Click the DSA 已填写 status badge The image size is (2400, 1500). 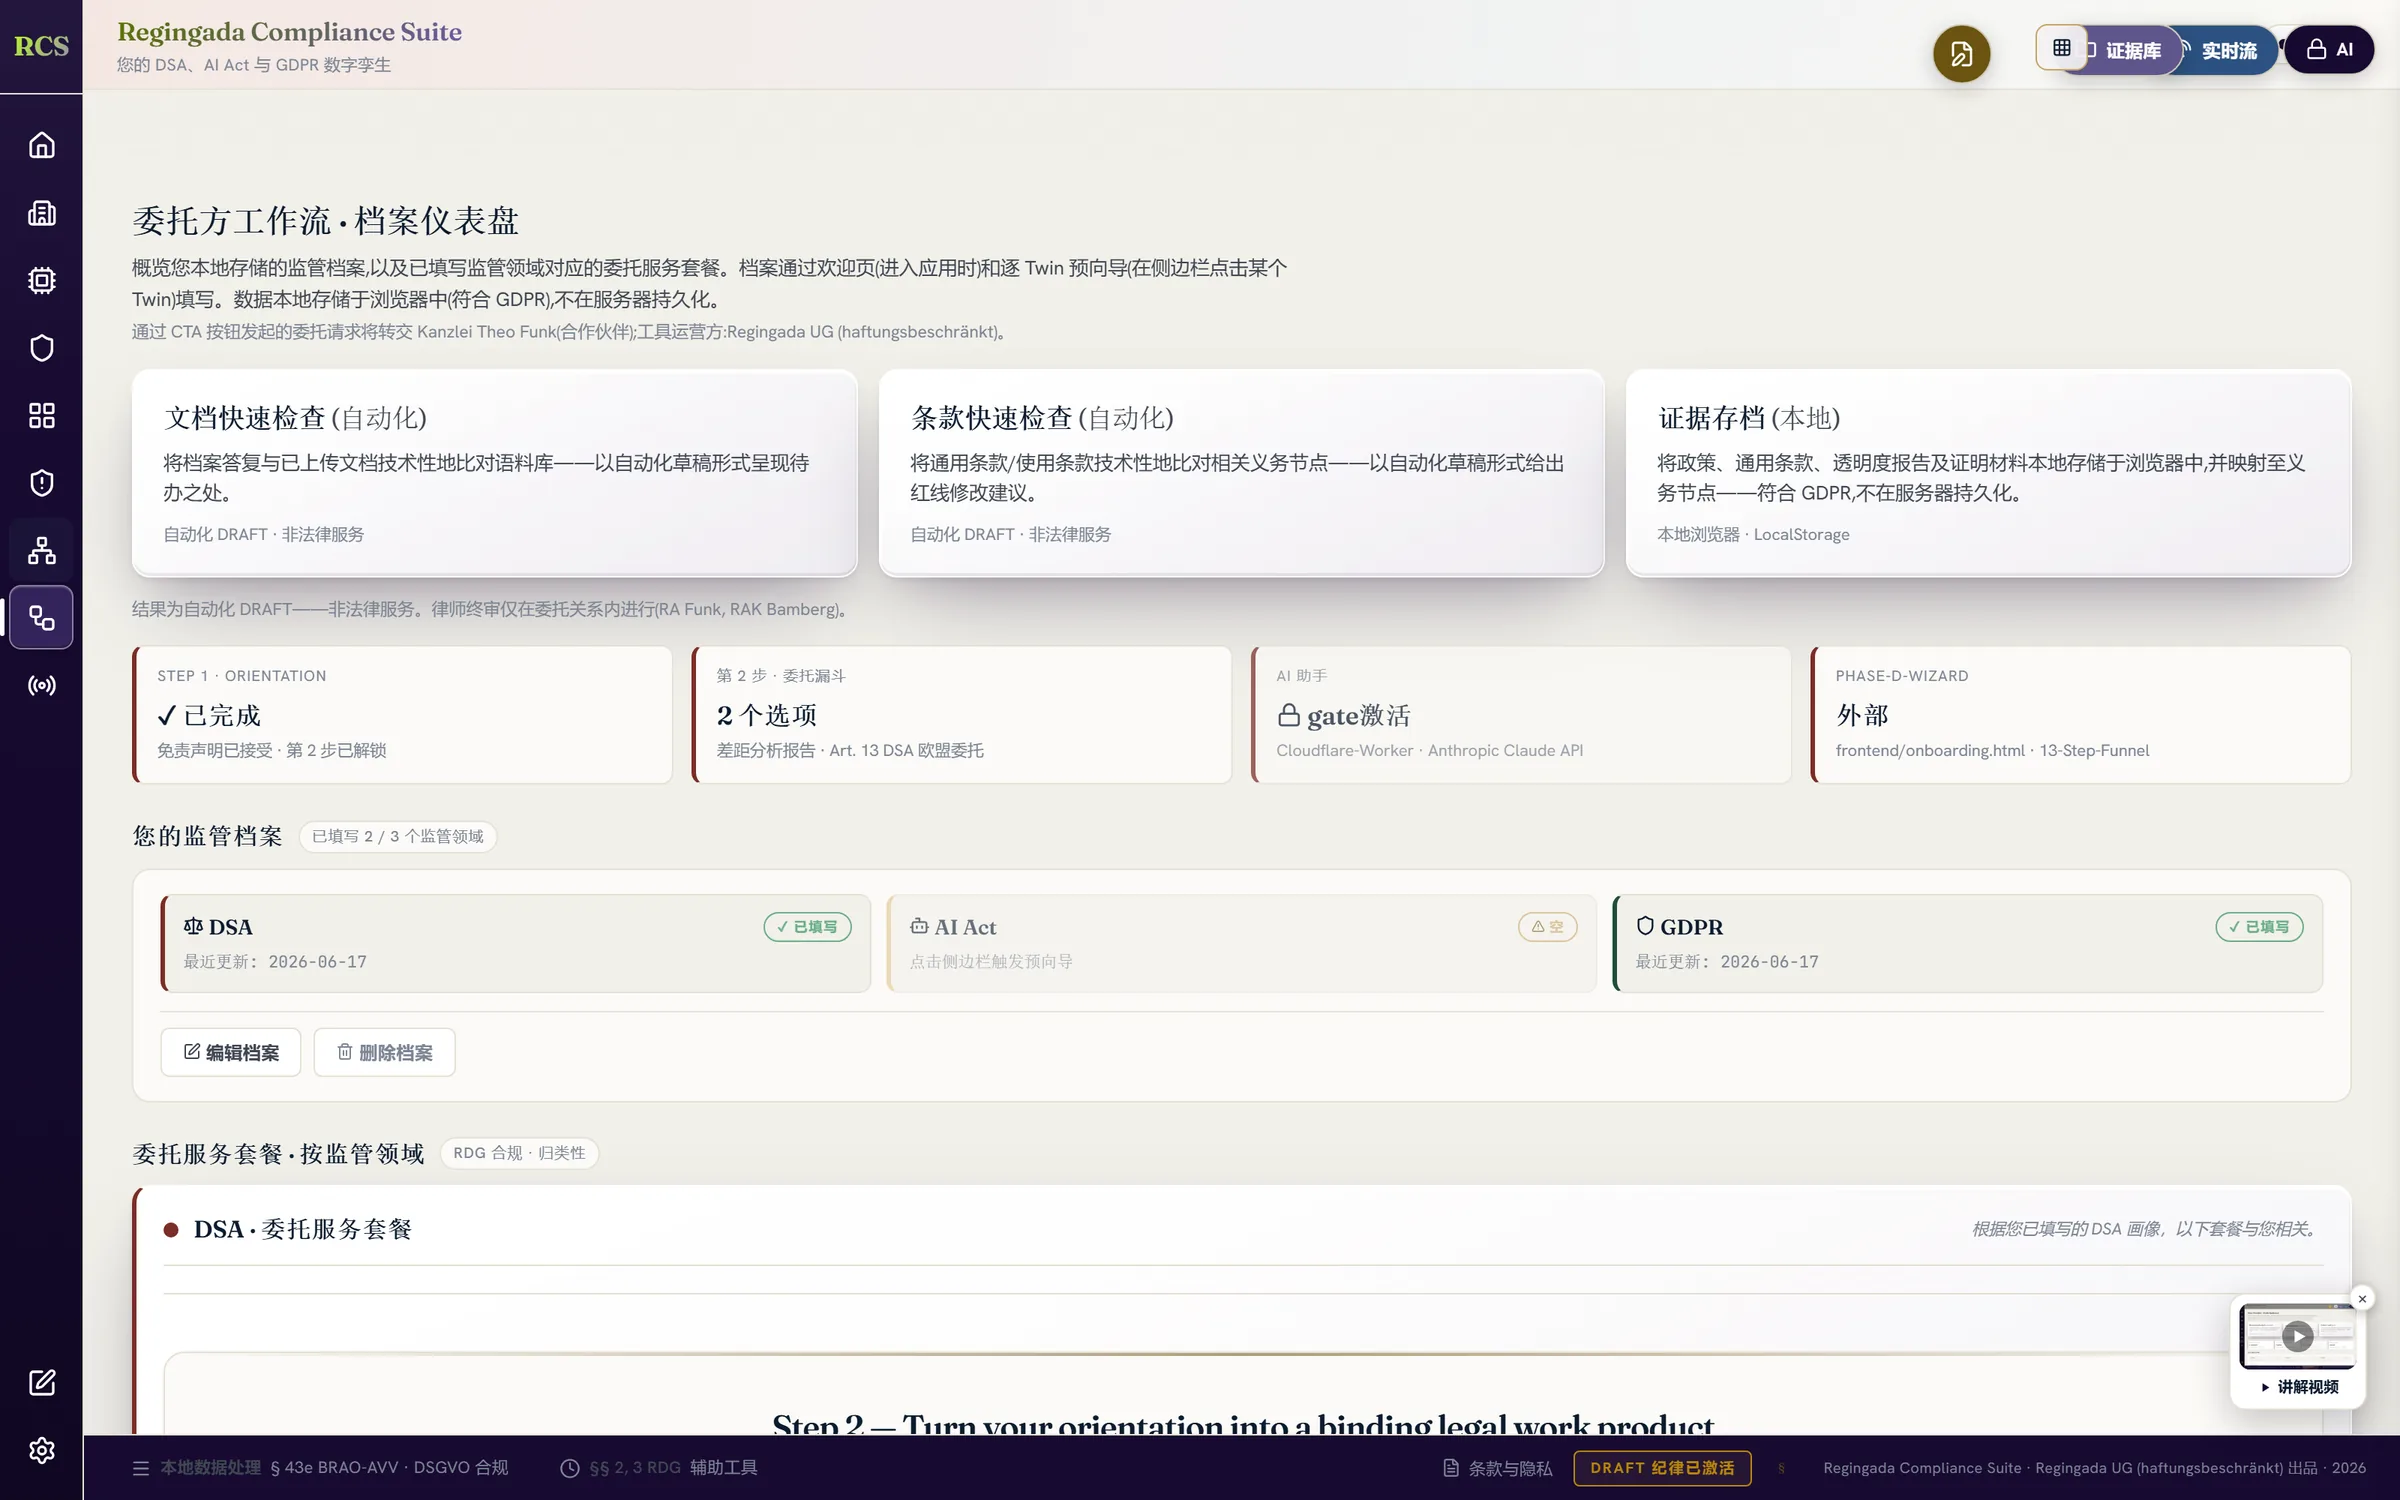808,927
